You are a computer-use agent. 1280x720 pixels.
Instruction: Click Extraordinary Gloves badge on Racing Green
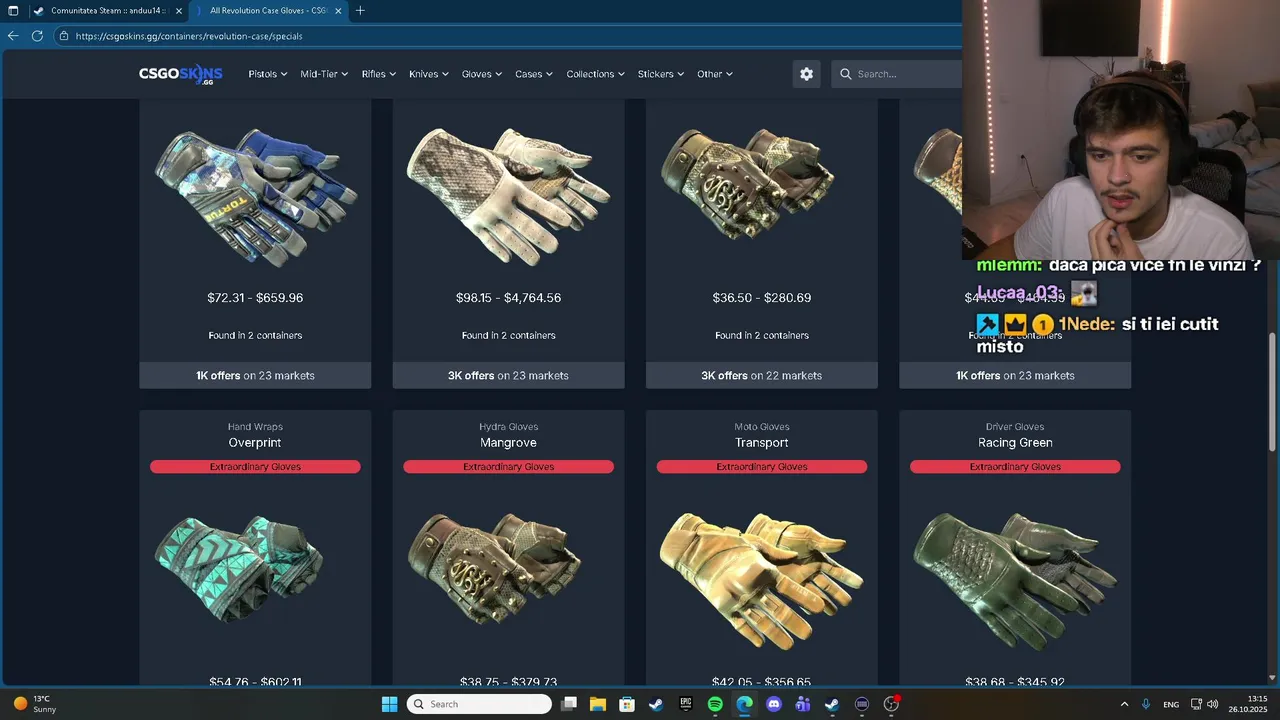1015,467
